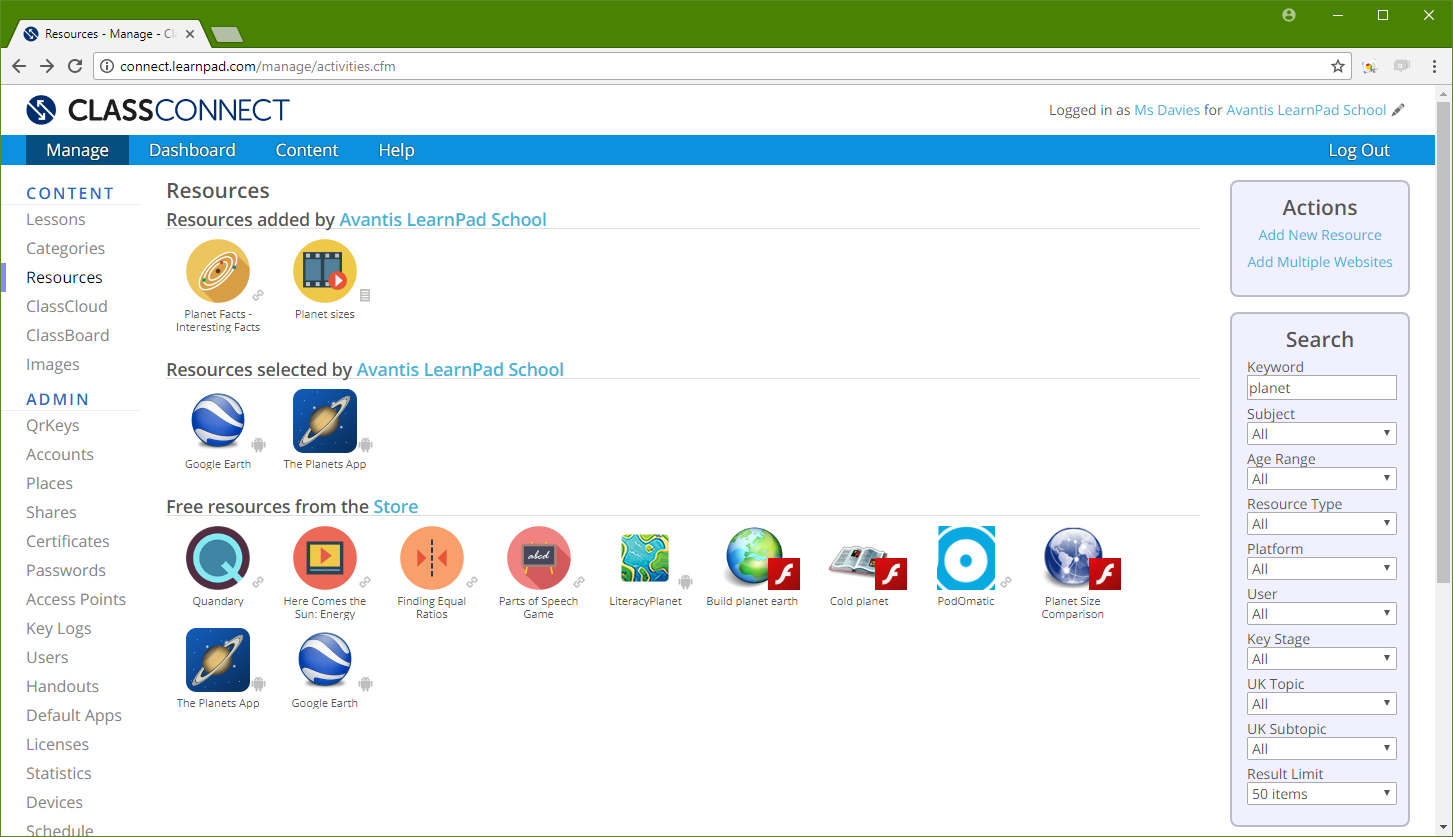Open ClassBoard in the sidebar

(68, 336)
